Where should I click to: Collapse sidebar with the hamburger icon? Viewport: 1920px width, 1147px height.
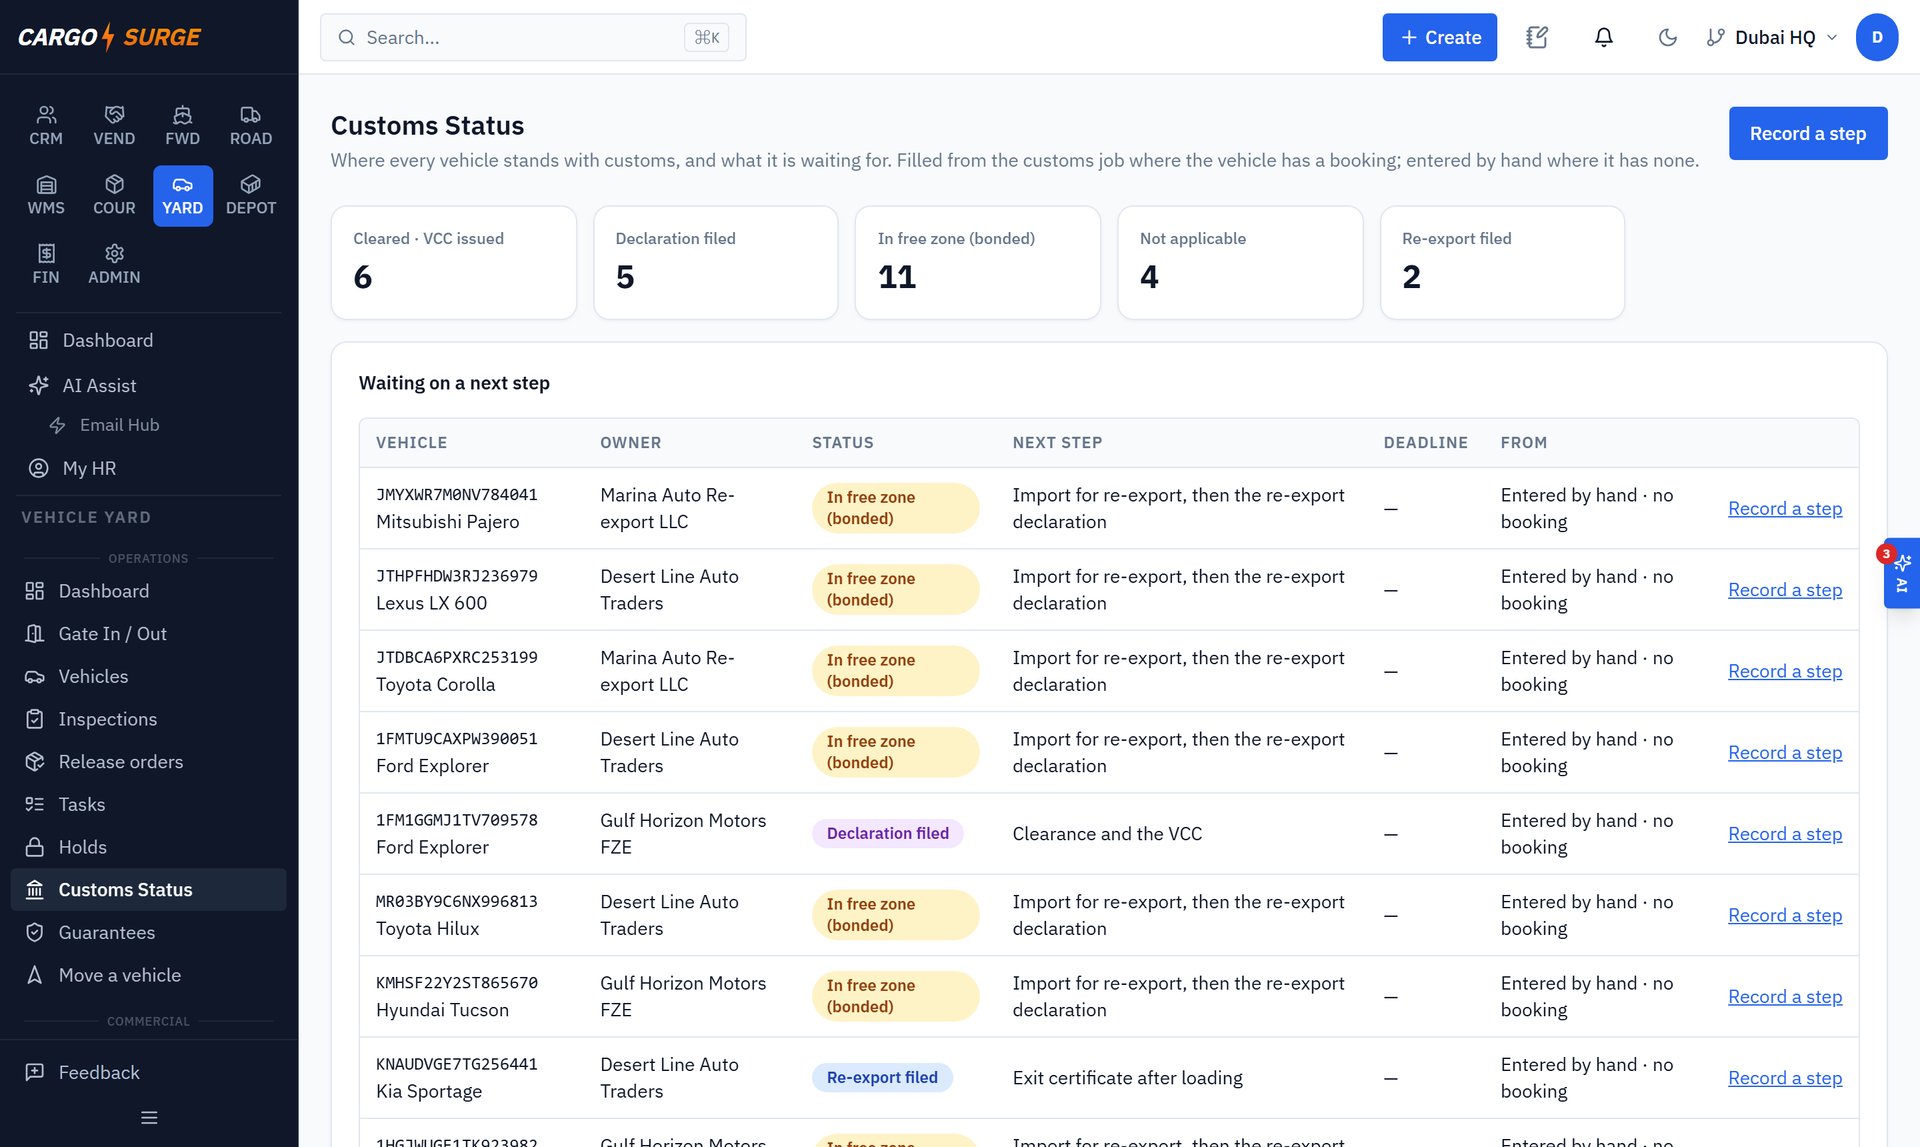[x=149, y=1118]
